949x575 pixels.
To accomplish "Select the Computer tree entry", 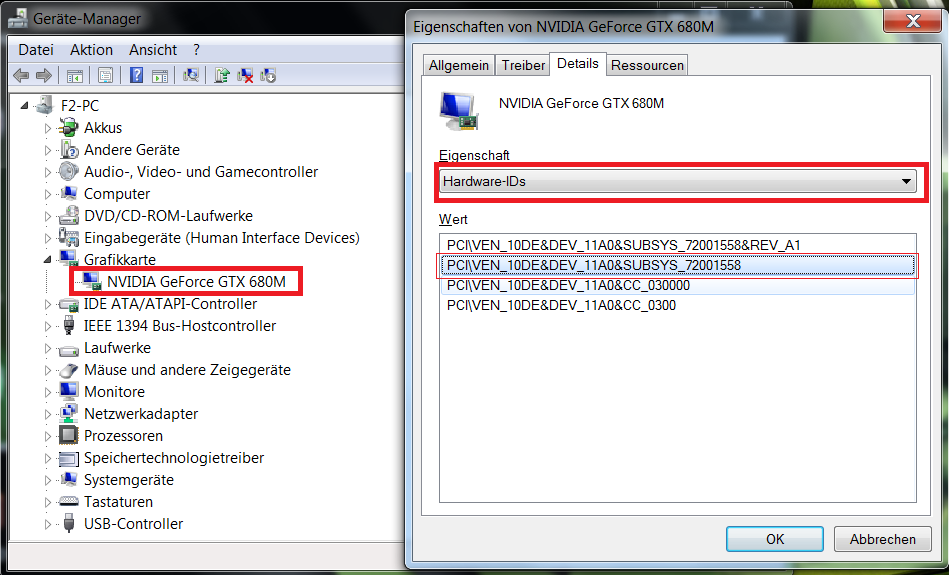I will click(x=117, y=194).
